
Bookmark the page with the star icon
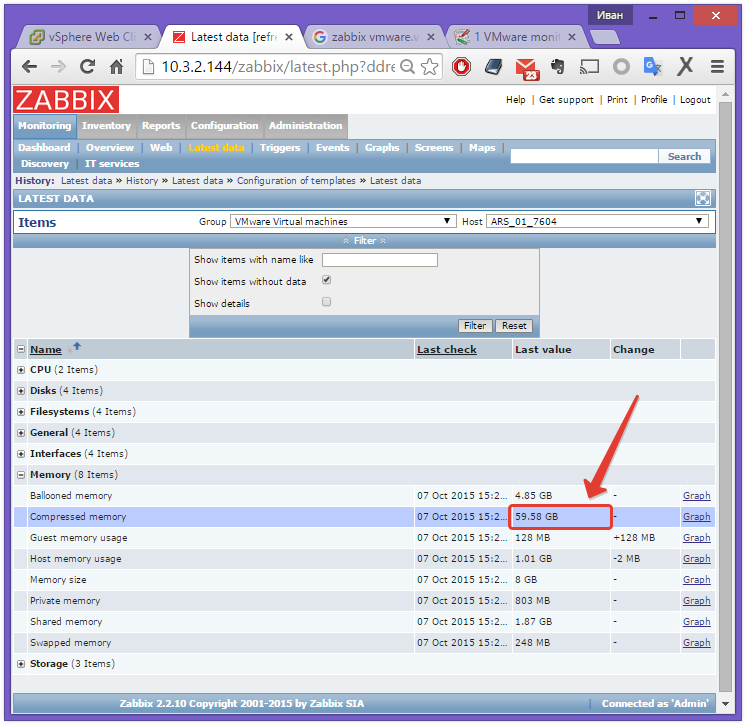(x=429, y=67)
